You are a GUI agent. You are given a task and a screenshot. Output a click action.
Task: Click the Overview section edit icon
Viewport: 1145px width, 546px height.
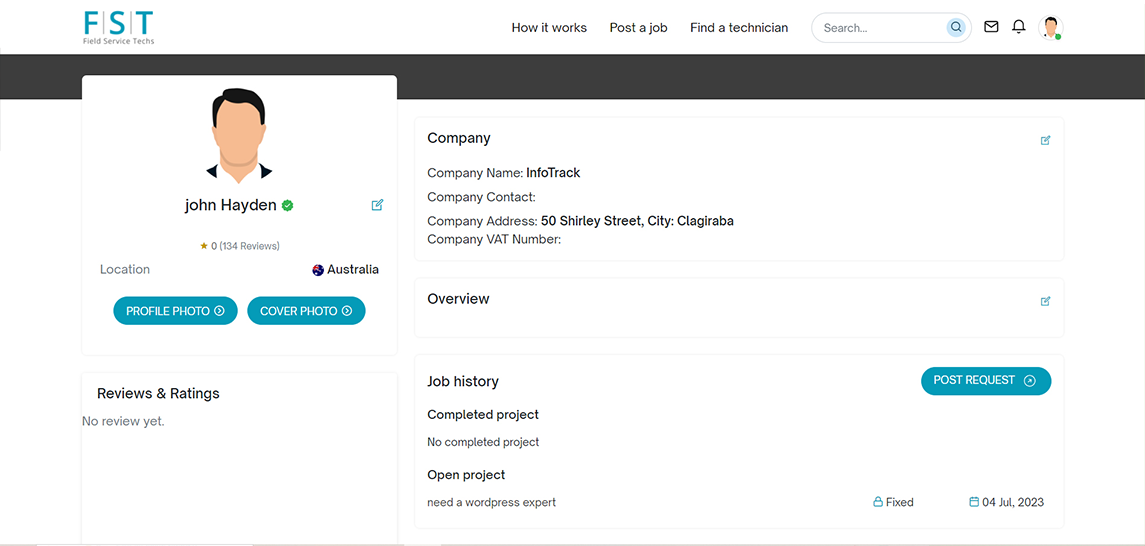[x=1046, y=301]
